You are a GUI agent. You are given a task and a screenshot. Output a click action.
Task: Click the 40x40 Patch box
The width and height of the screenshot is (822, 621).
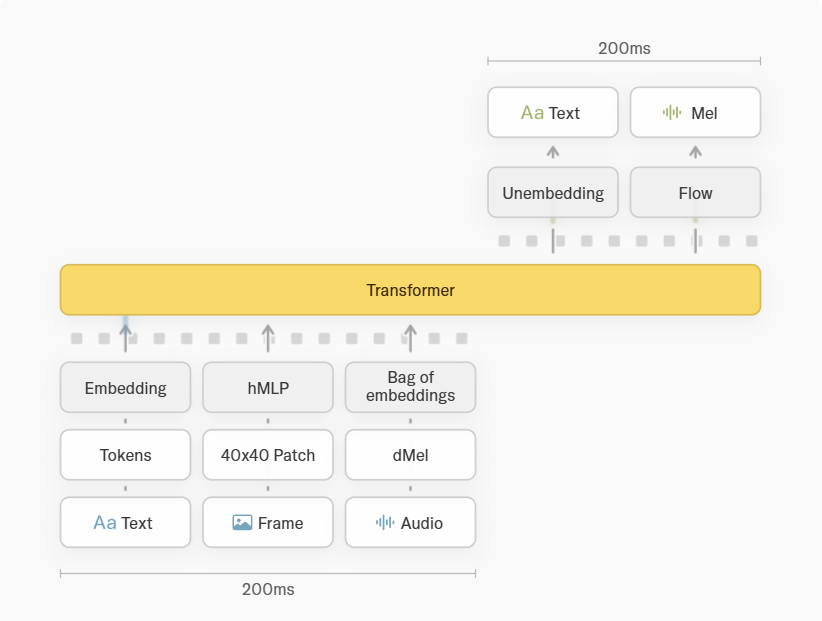[x=268, y=455]
